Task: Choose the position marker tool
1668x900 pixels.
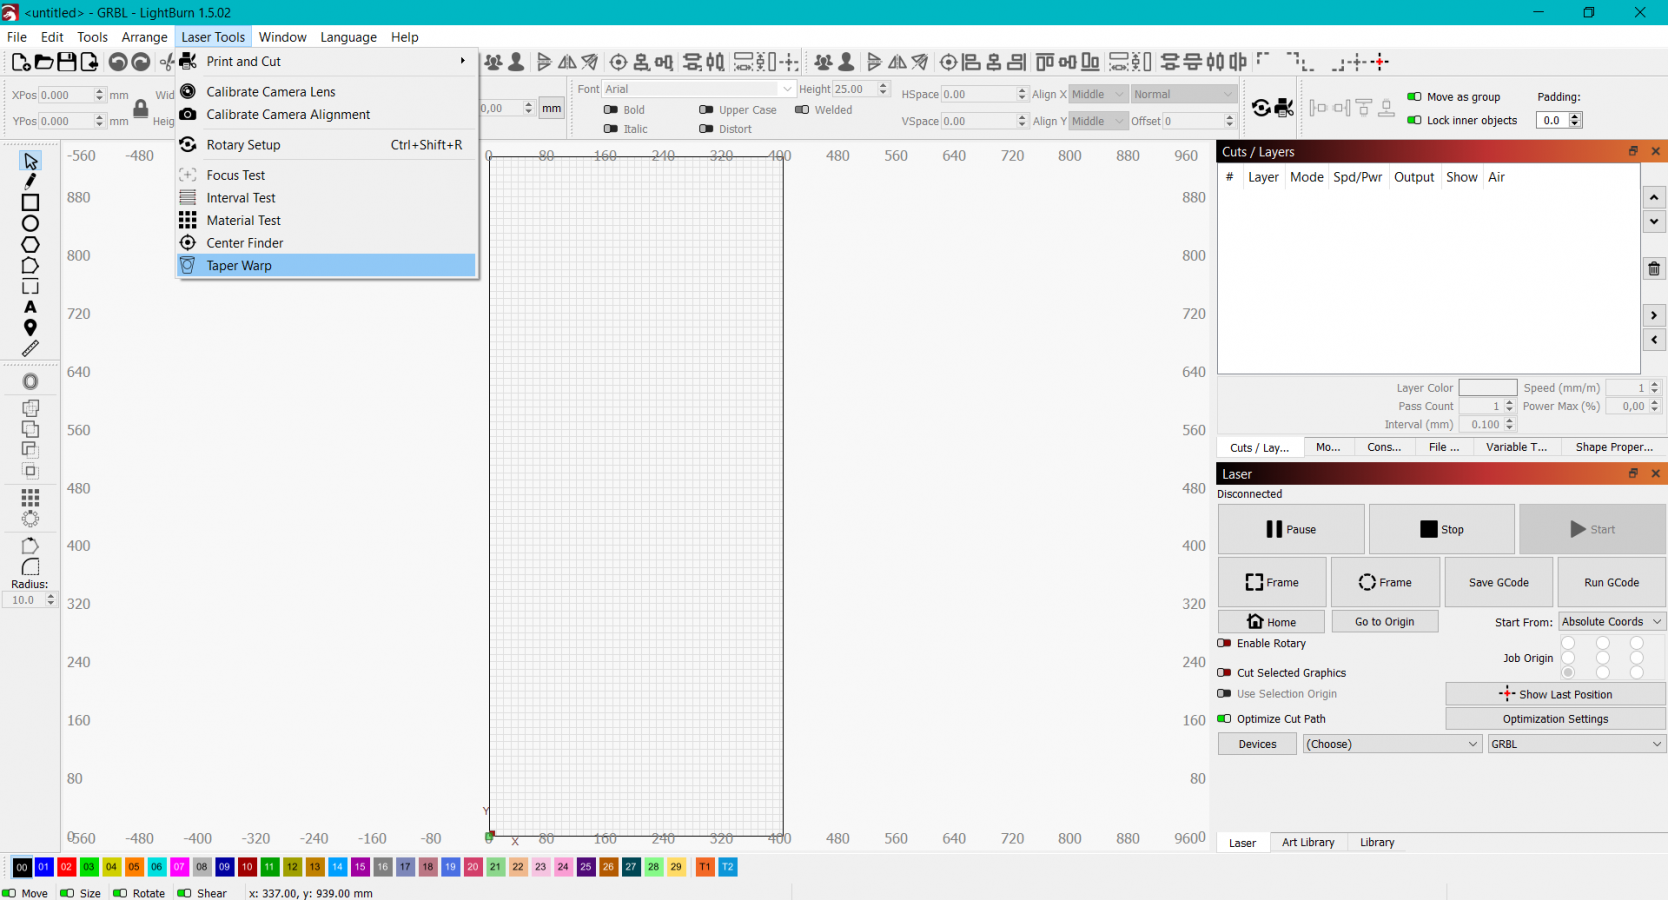Action: [30, 328]
